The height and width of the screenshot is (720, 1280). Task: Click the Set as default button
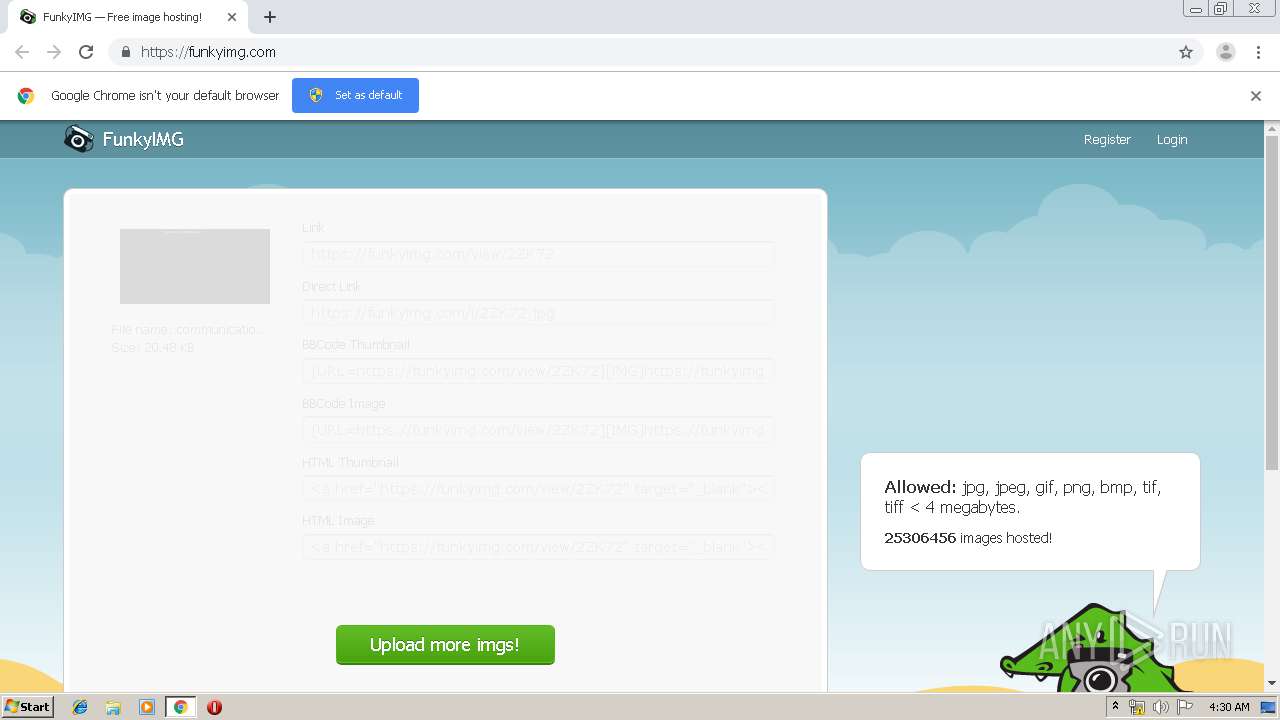click(355, 95)
